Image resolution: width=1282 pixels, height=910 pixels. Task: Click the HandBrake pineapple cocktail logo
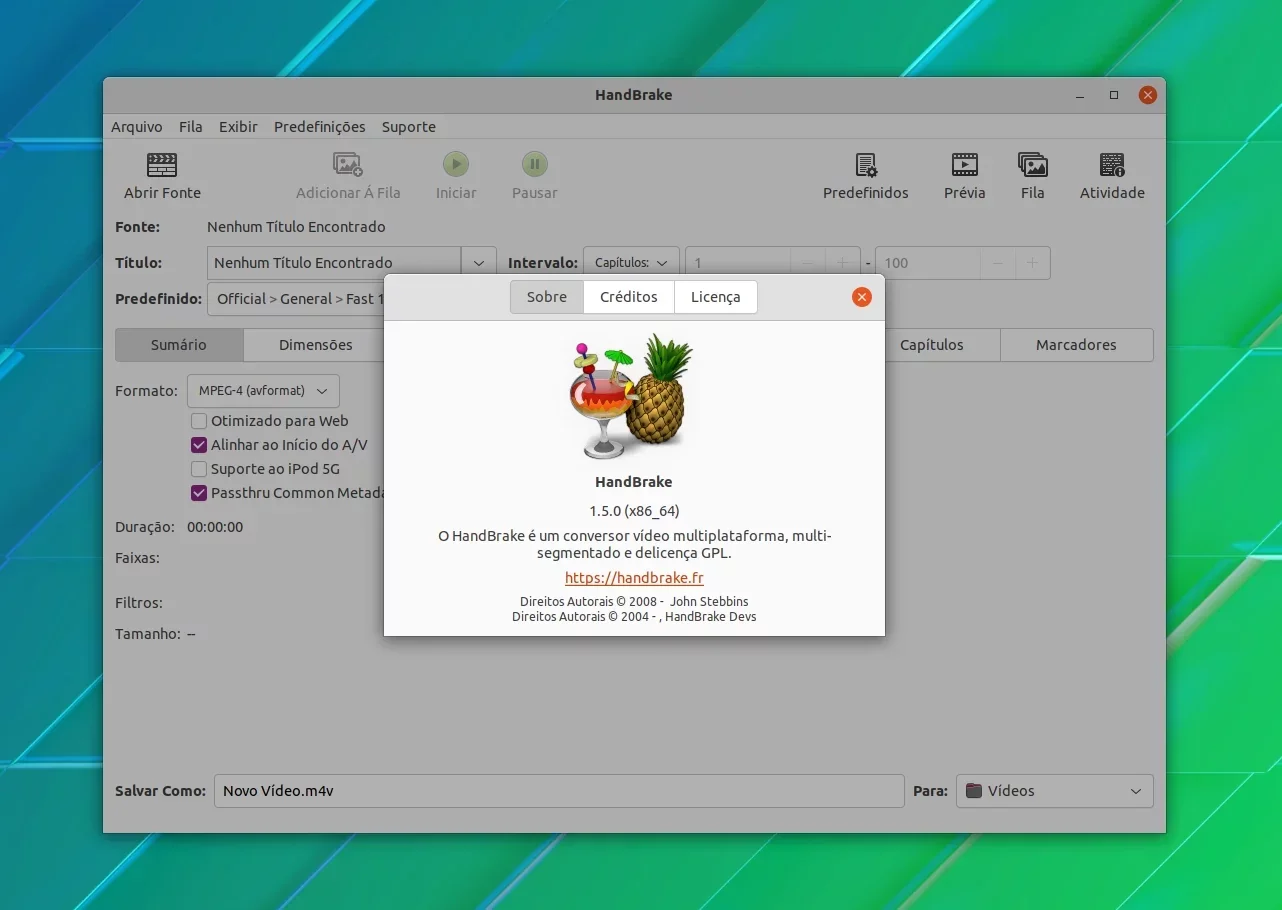[634, 395]
